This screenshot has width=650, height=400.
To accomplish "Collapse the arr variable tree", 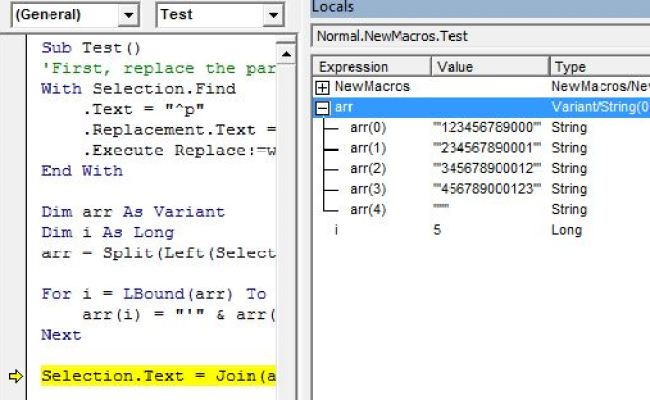I will coord(322,108).
